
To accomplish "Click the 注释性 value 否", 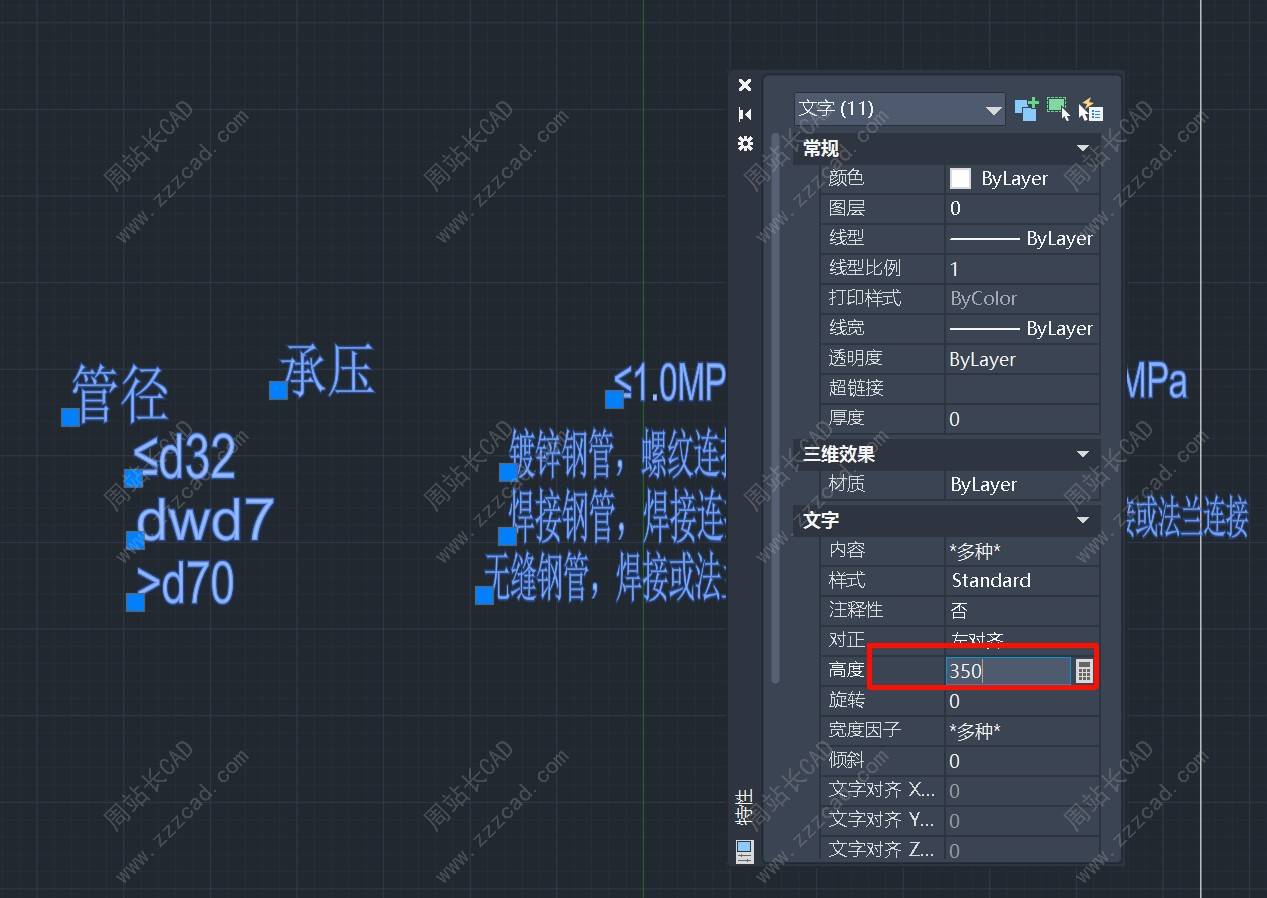I will [x=1020, y=610].
